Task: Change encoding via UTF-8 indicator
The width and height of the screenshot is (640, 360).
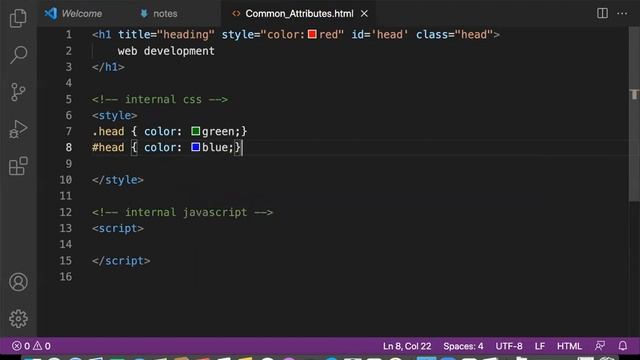Action: coord(509,346)
